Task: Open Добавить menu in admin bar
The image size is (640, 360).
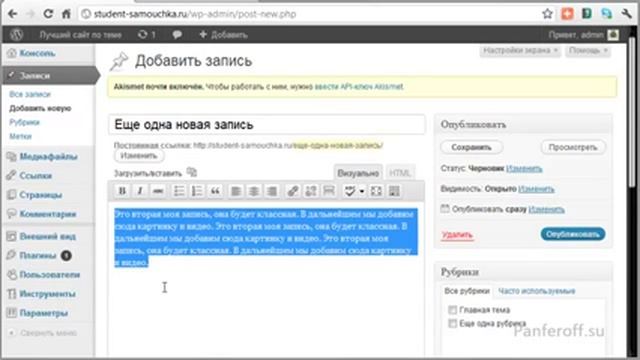Action: (x=223, y=35)
